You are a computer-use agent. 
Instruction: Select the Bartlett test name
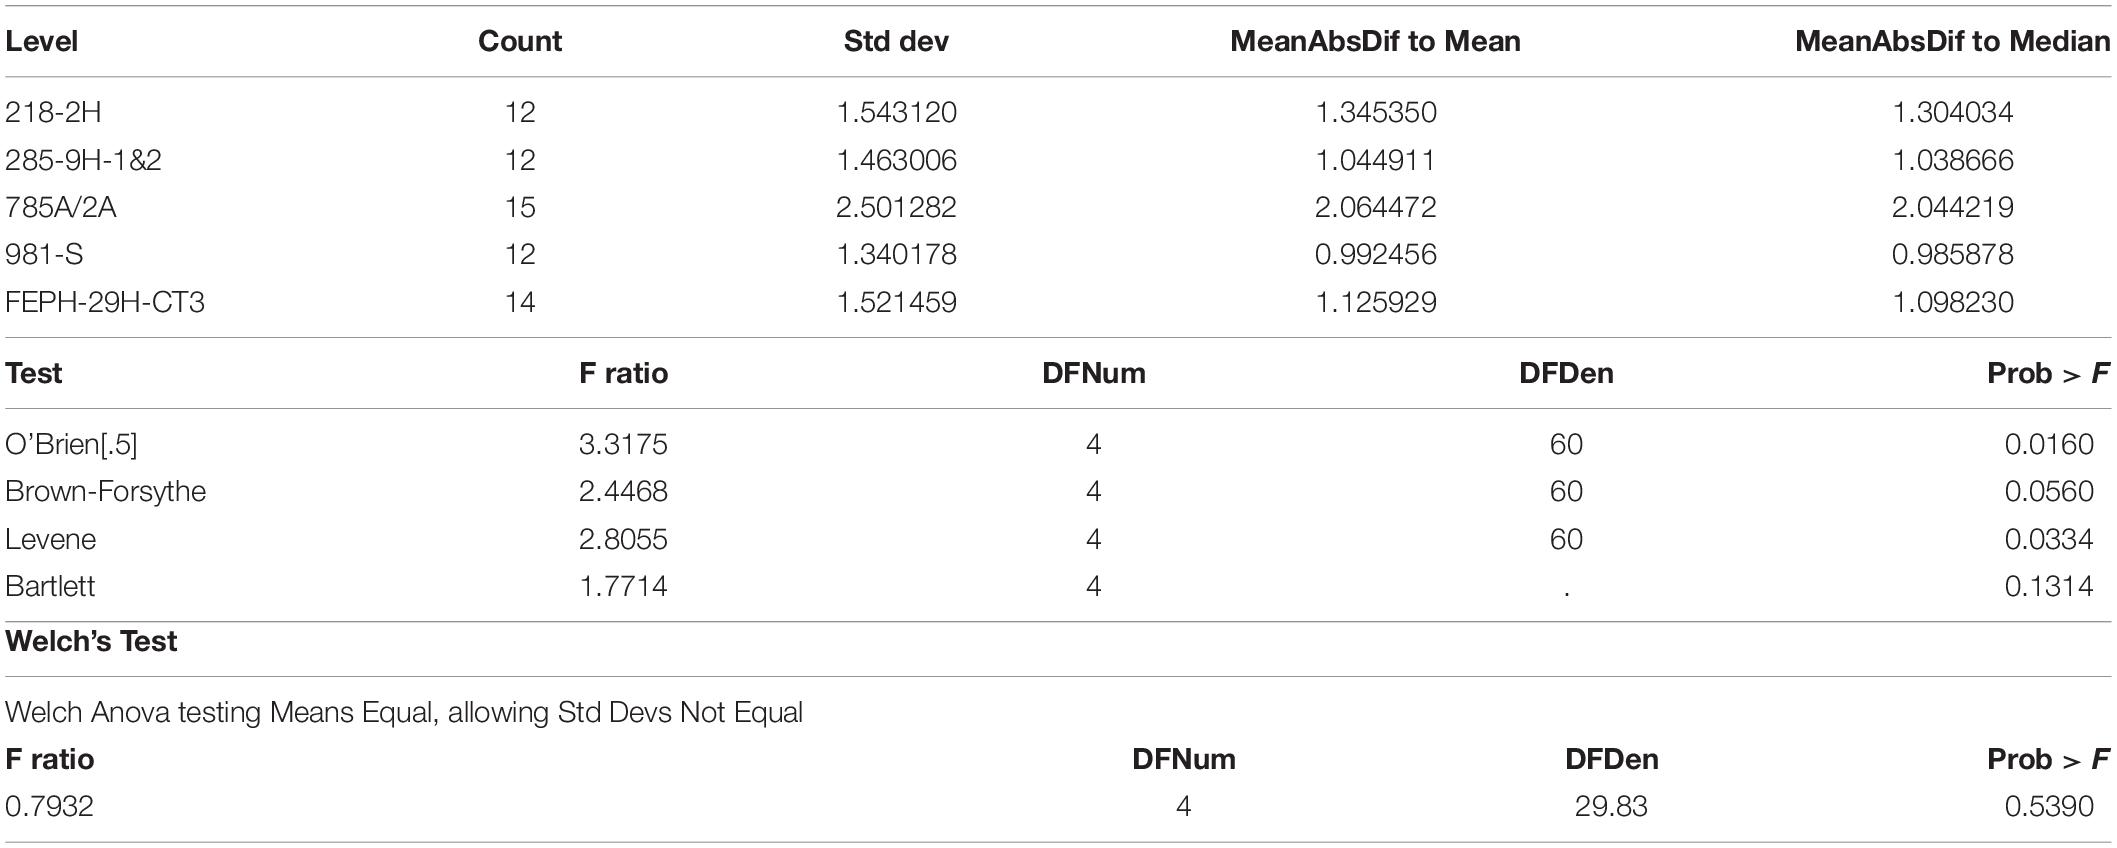[50, 586]
